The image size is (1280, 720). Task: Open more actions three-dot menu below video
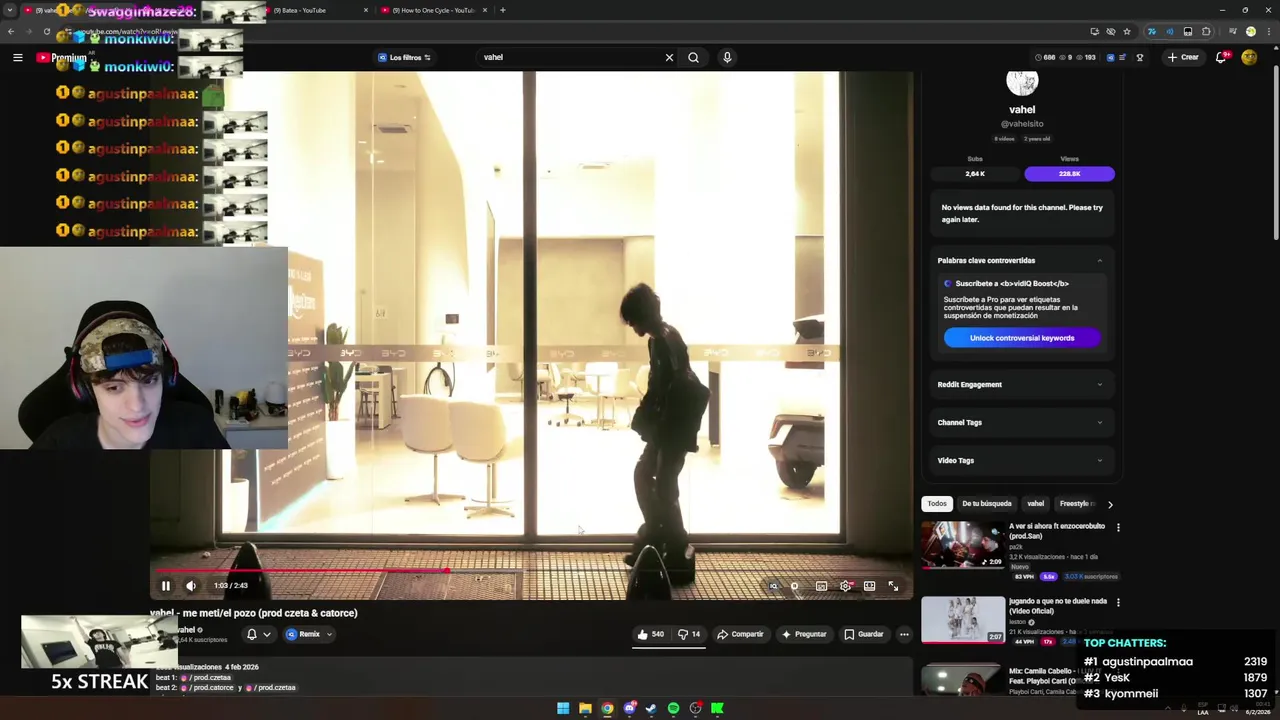(904, 634)
